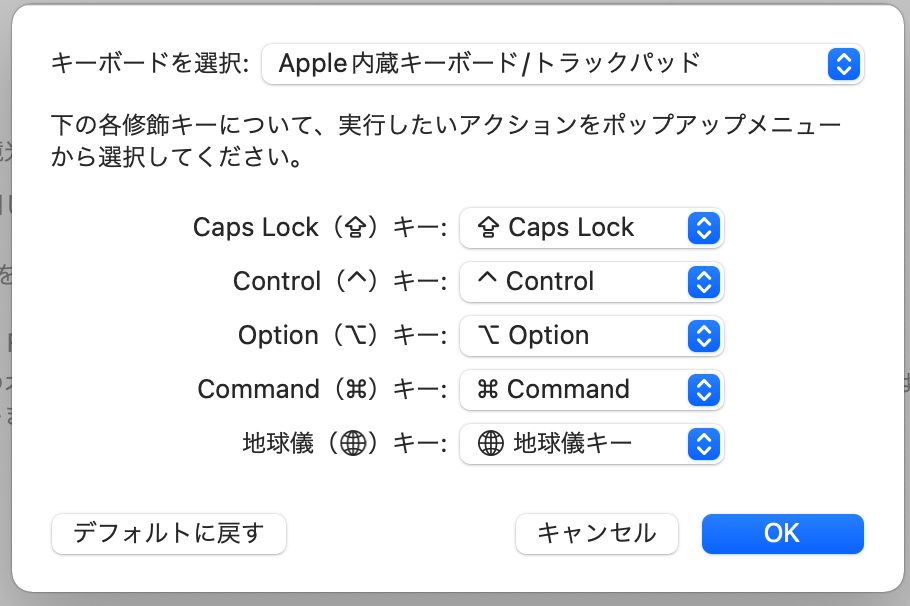Click the ⇪ symbol inside Caps Lock popup
The image size is (910, 606).
point(489,228)
